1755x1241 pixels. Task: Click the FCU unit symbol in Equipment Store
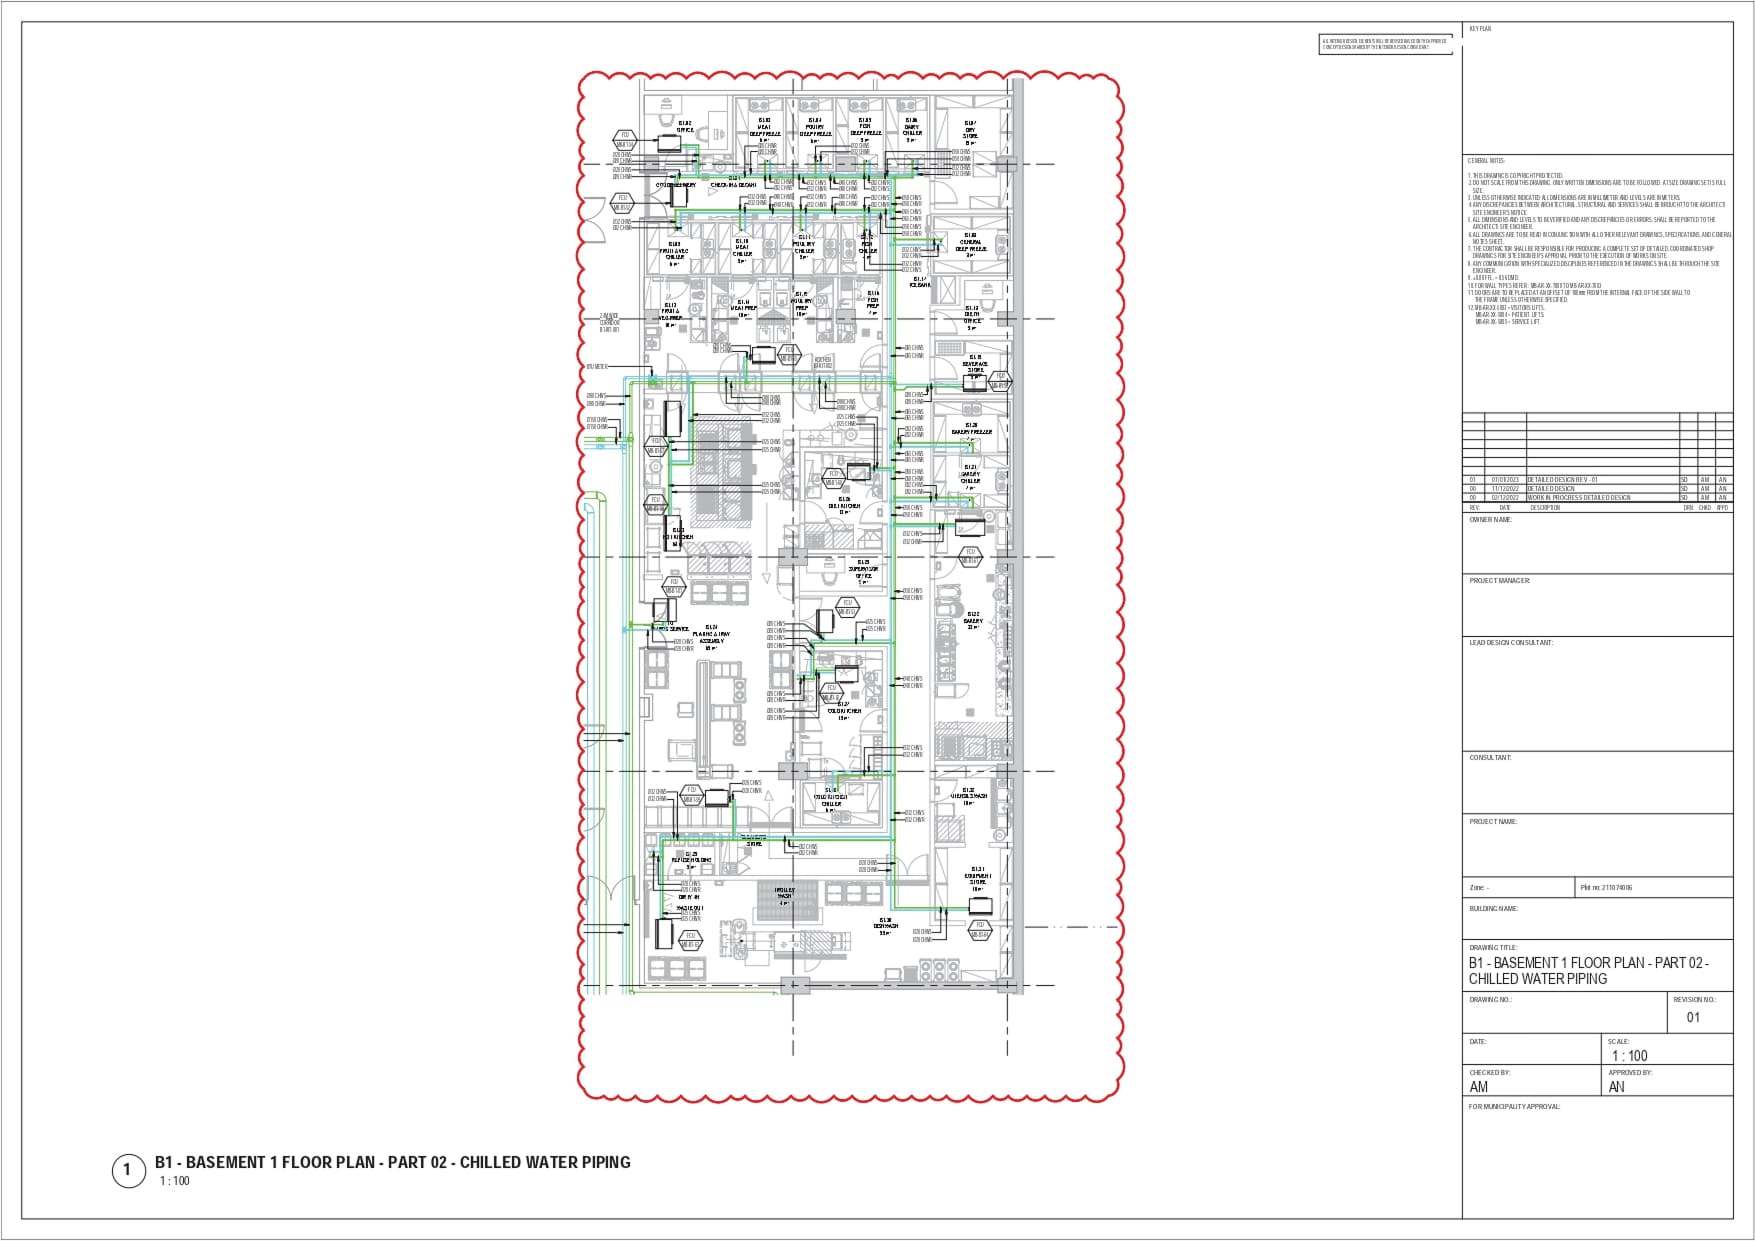(x=980, y=905)
